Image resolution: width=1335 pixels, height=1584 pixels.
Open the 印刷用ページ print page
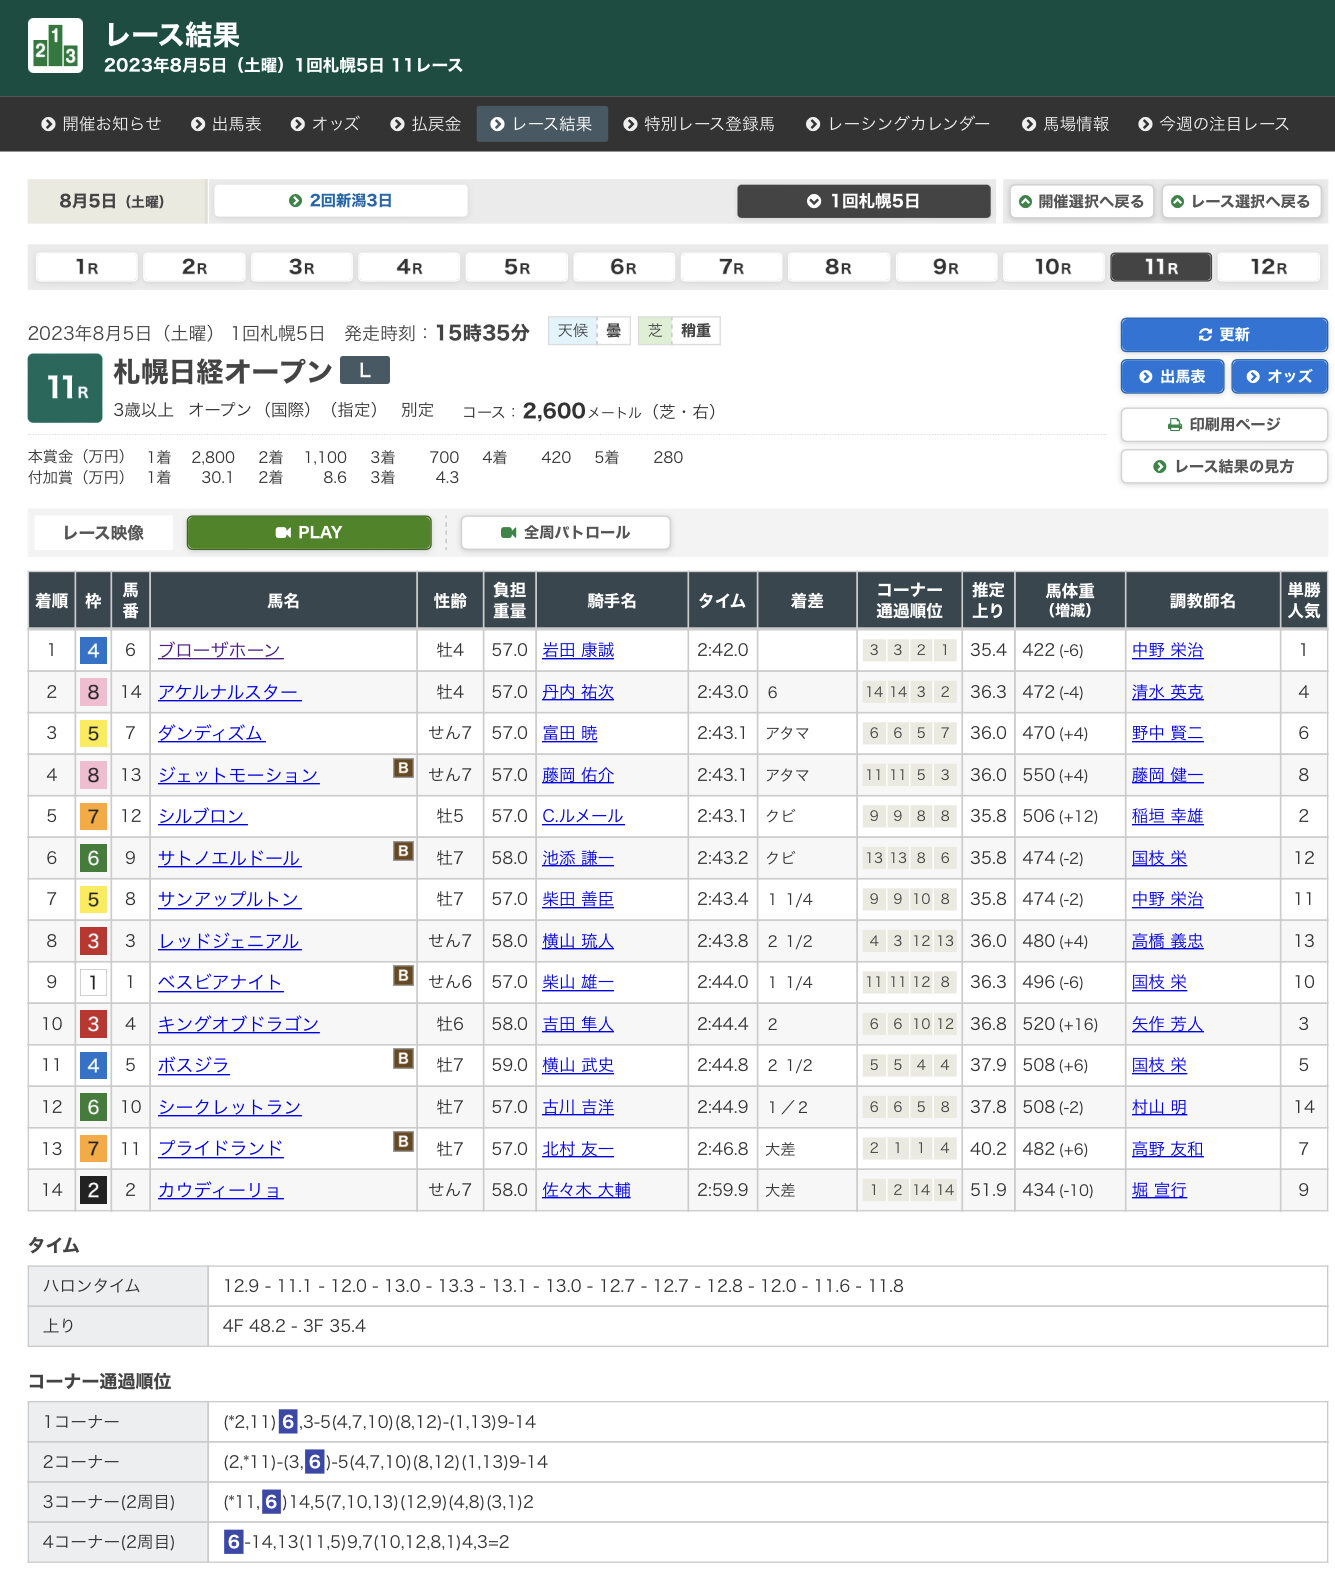tap(1223, 425)
